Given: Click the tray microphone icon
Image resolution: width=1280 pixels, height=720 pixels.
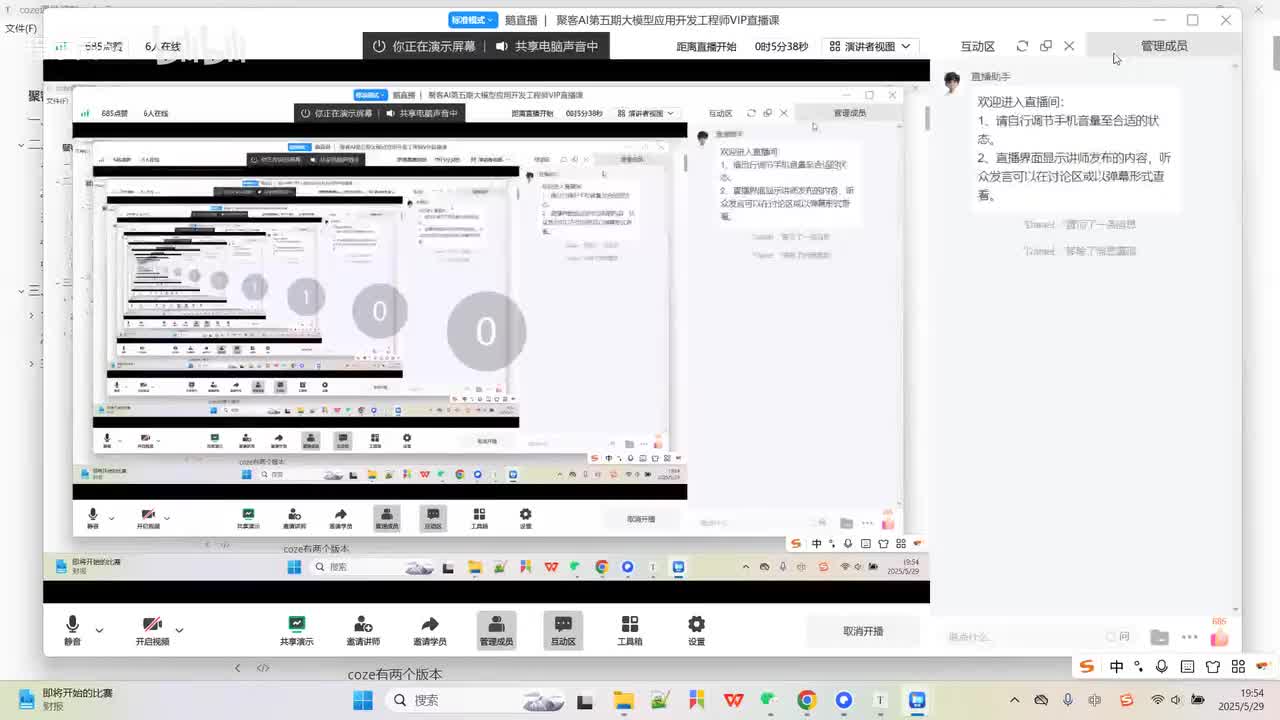Looking at the screenshot, I should click(x=1068, y=700).
